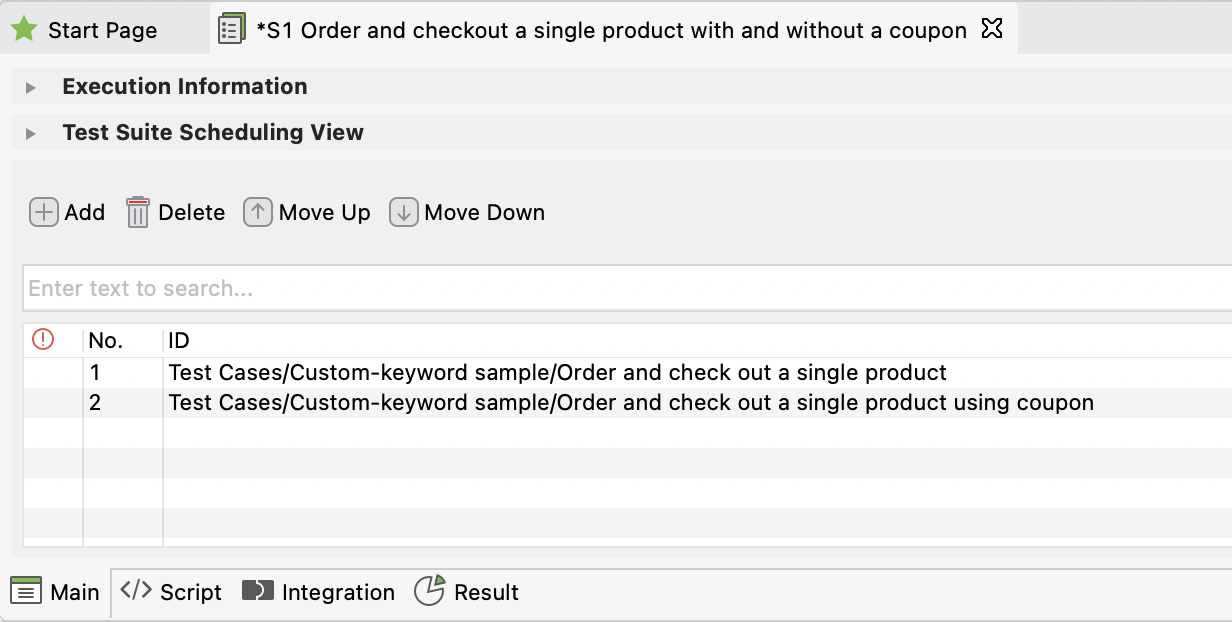Collapse the Execution Information disclosure triangle

(x=30, y=86)
